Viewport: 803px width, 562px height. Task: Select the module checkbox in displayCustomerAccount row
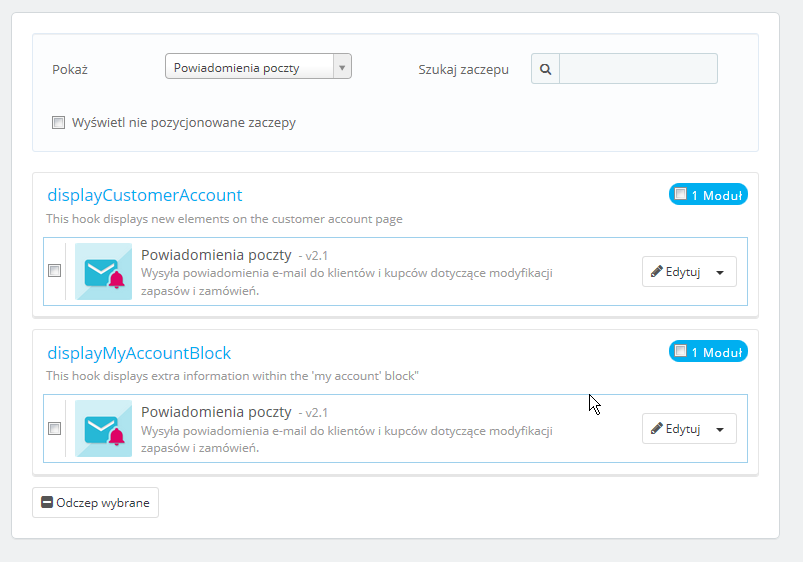click(55, 271)
